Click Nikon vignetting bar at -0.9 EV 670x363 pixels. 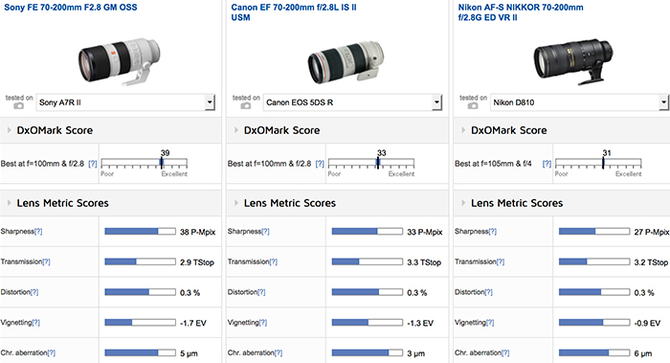594,322
